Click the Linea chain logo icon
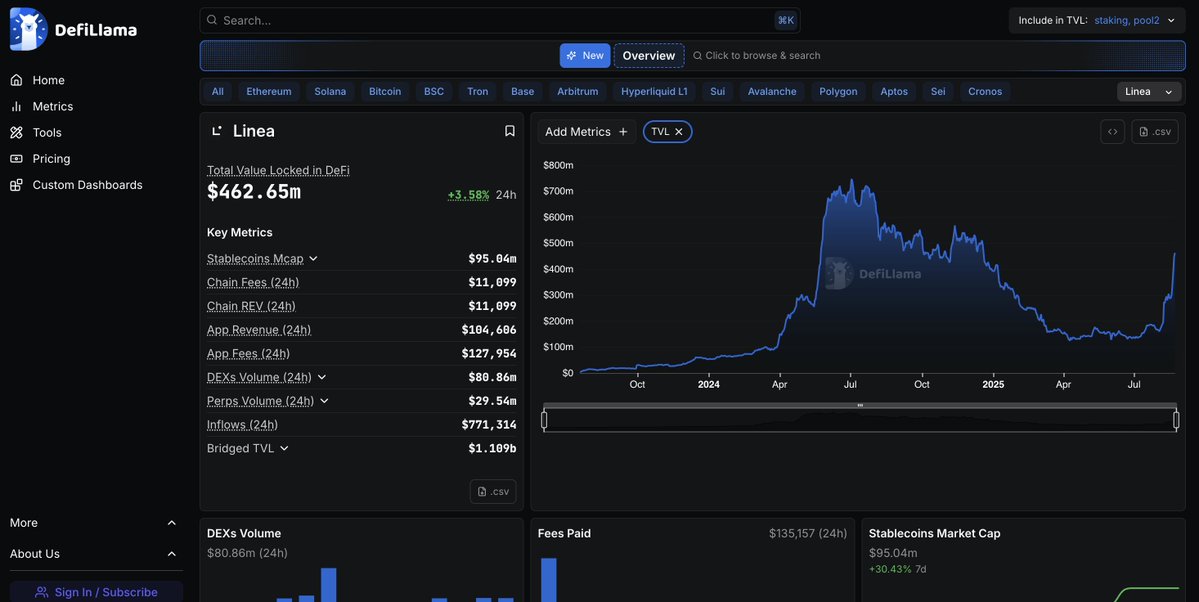This screenshot has width=1199, height=602. pos(217,131)
